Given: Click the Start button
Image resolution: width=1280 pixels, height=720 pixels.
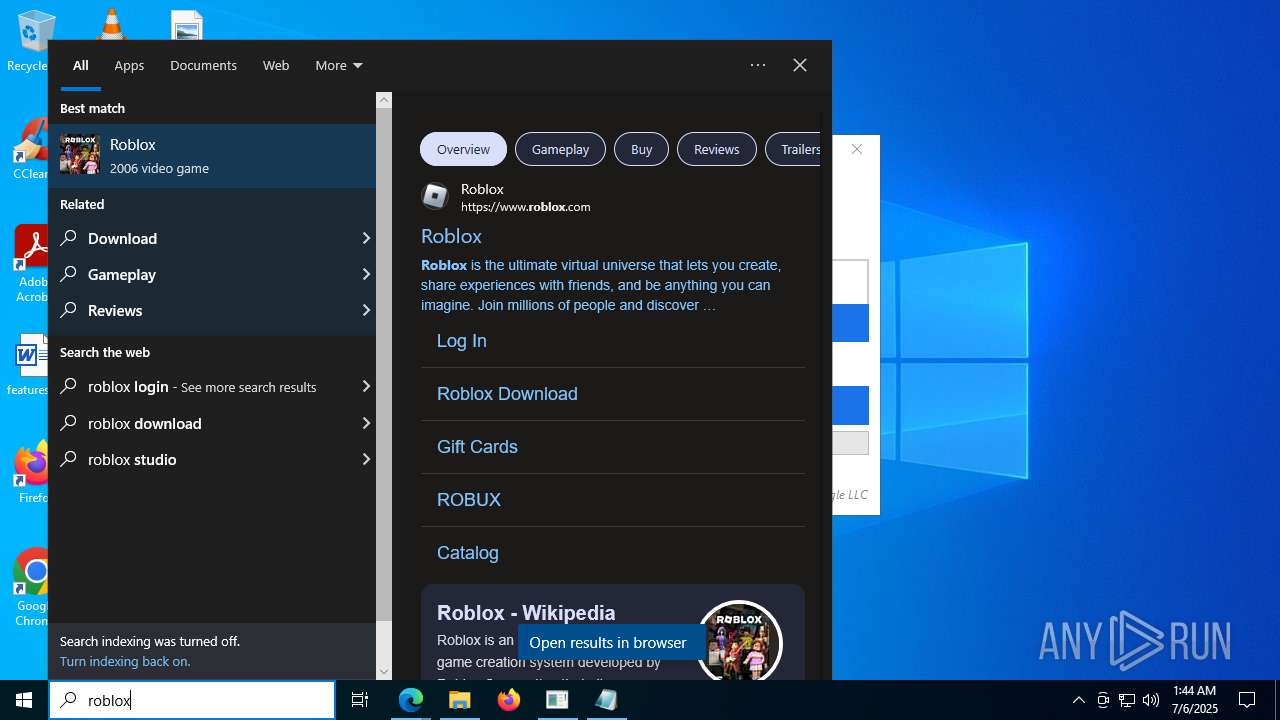Looking at the screenshot, I should (x=24, y=700).
